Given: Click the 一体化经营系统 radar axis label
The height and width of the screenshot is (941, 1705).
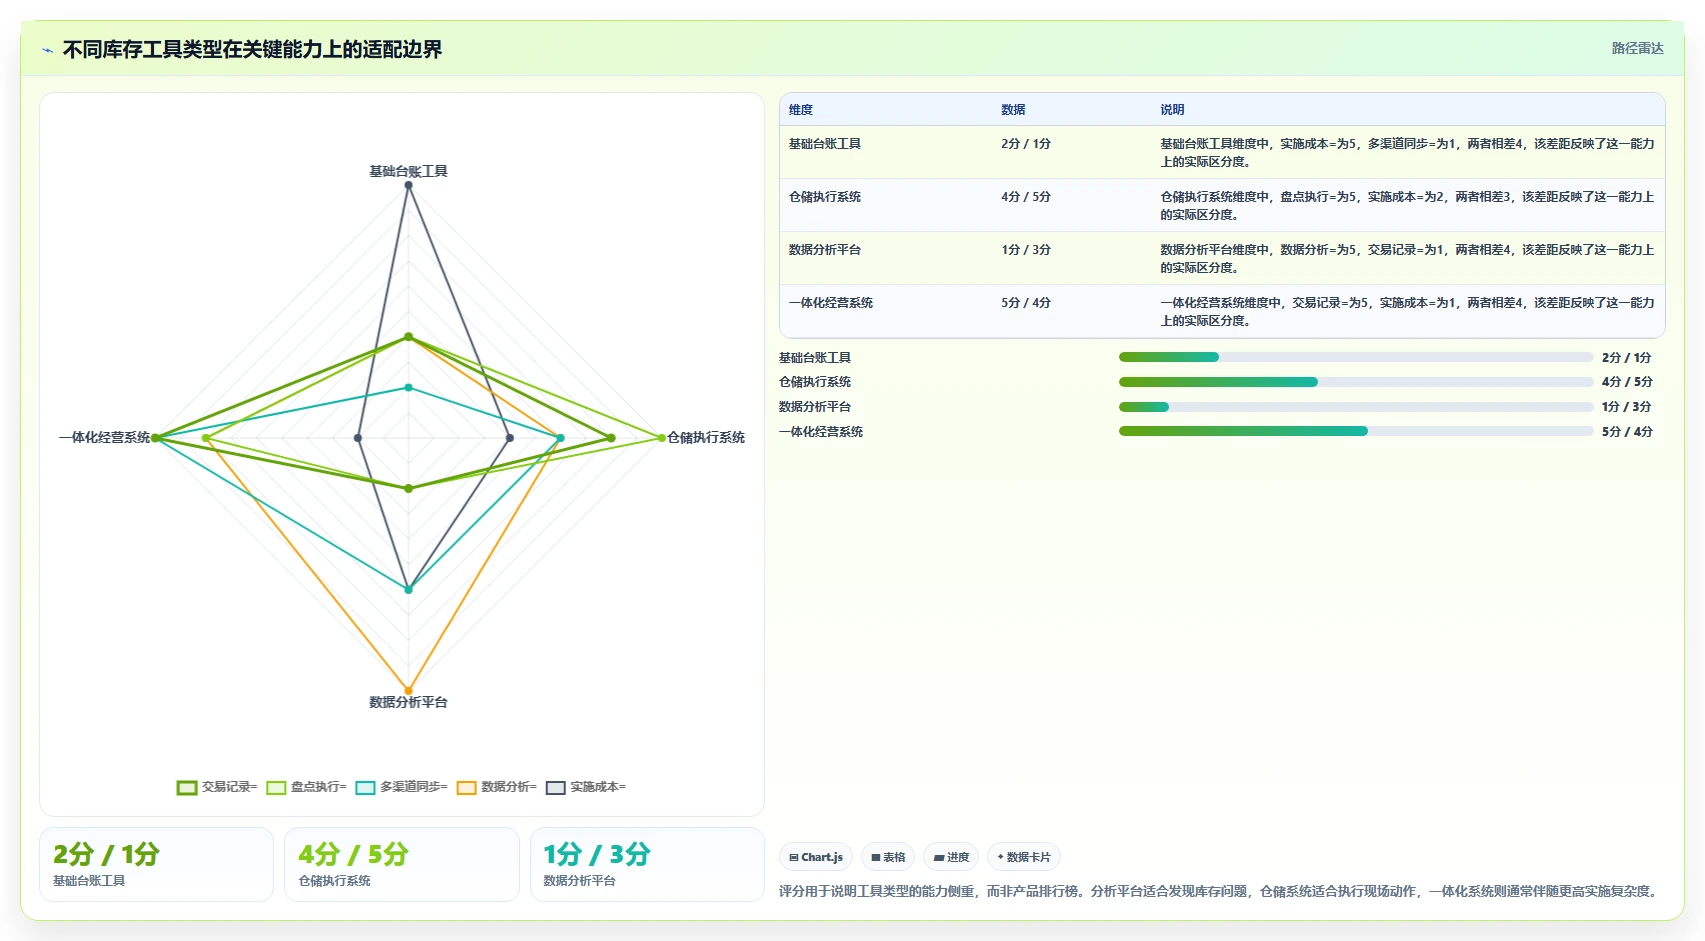Looking at the screenshot, I should tap(105, 437).
